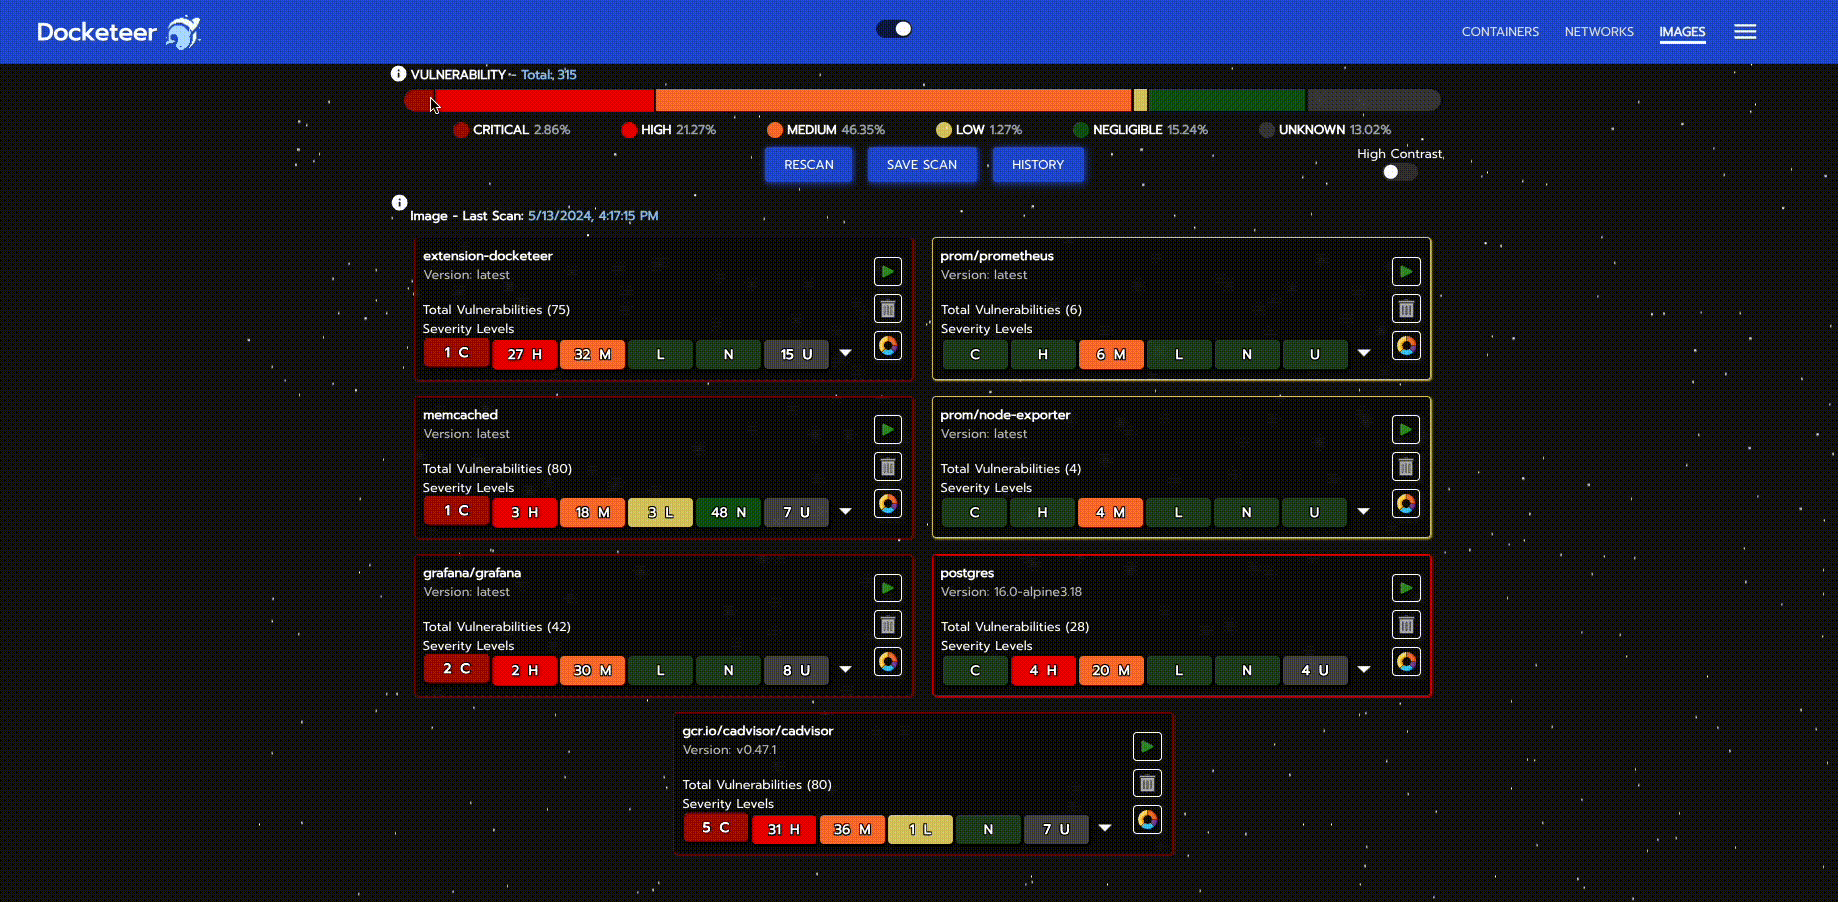The height and width of the screenshot is (902, 1838).
Task: Click memcached 3 L severity badge
Action: [x=660, y=512]
